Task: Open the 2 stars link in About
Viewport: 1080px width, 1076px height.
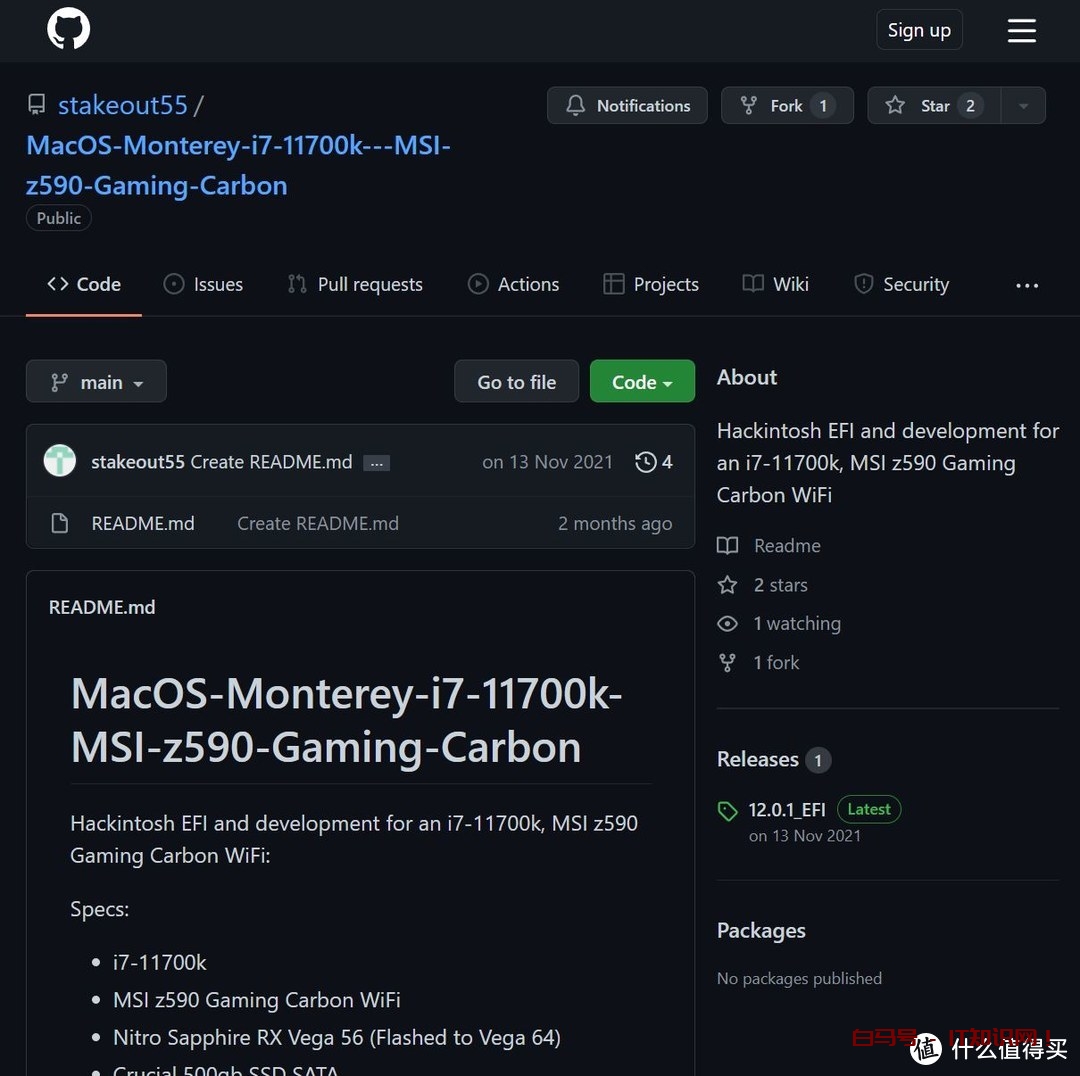Action: [780, 585]
